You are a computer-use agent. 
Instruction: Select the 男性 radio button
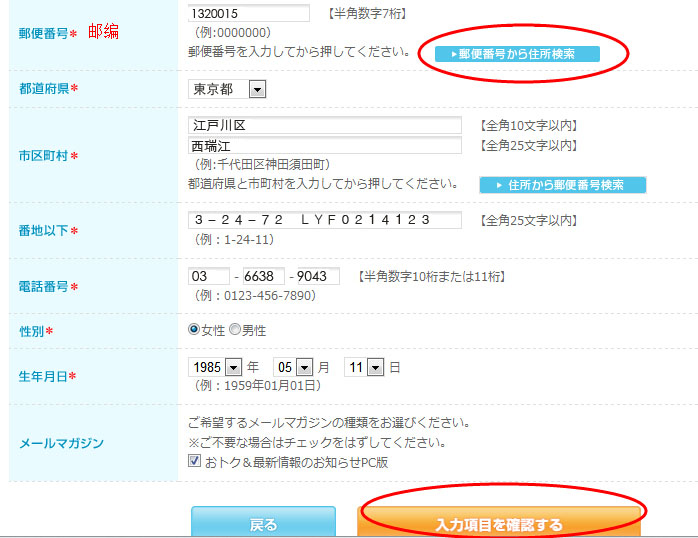[x=235, y=329]
